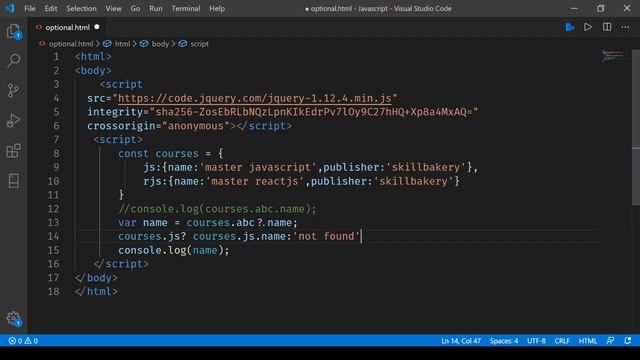The width and height of the screenshot is (640, 360).
Task: Open the Search view in activity bar
Action: coord(13,60)
